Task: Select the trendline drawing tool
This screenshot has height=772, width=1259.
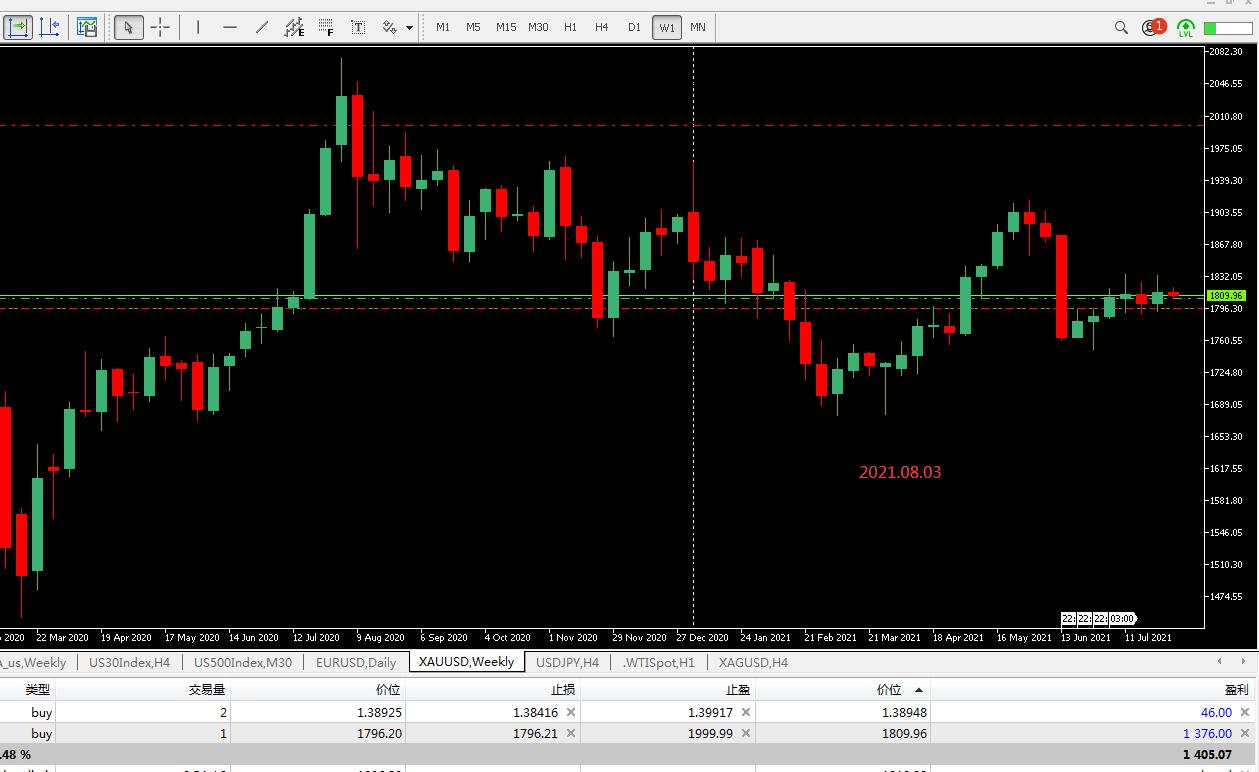Action: click(x=262, y=27)
